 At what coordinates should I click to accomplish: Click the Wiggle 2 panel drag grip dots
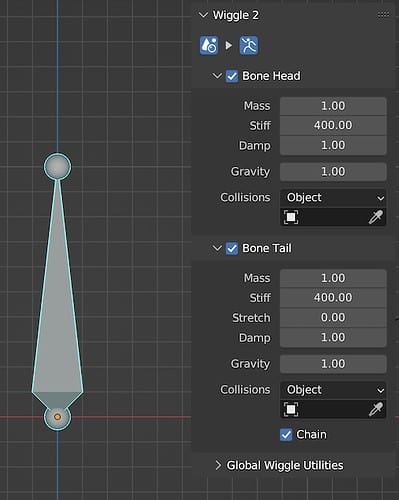[x=383, y=15]
